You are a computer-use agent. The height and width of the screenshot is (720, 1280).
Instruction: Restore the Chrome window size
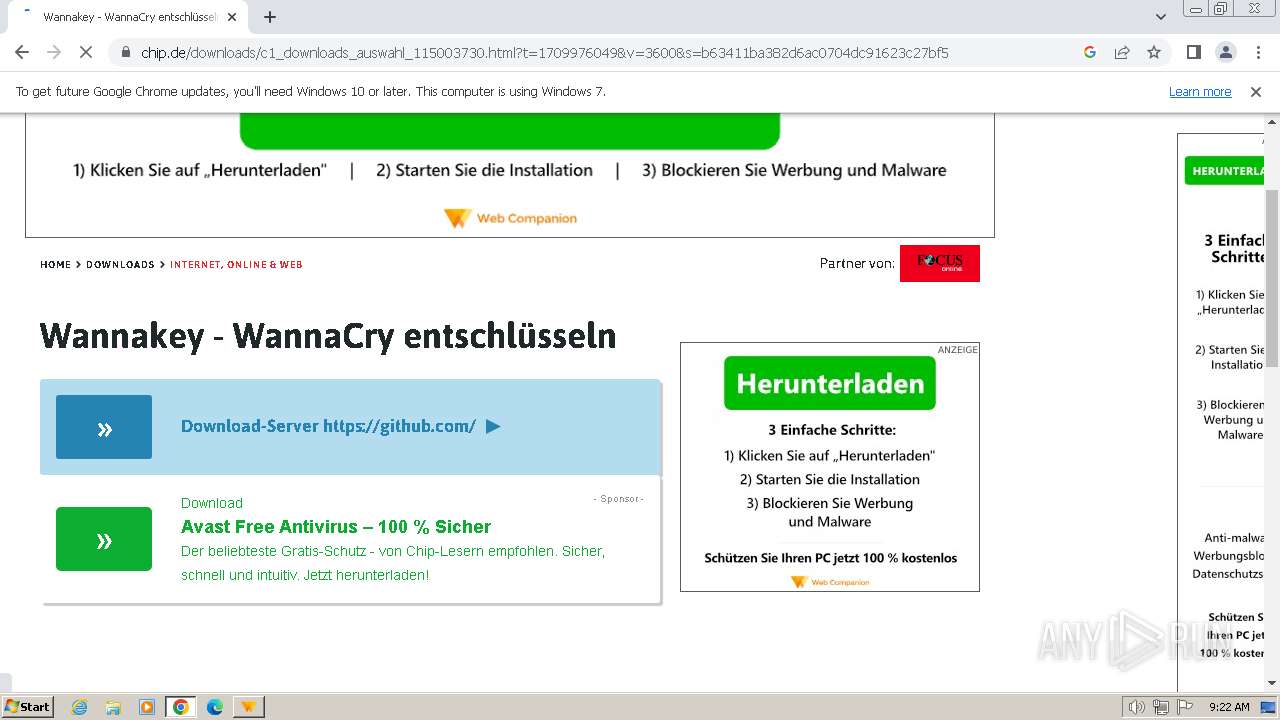coord(1221,9)
